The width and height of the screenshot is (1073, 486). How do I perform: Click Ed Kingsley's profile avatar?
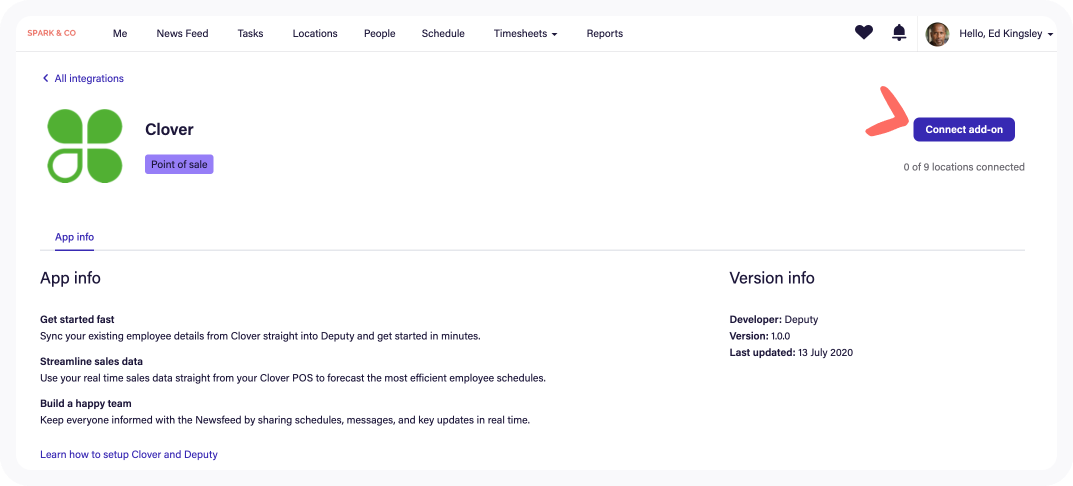tap(938, 34)
